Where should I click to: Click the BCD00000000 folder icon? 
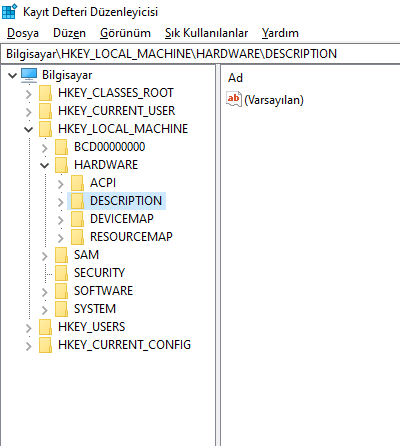61,147
